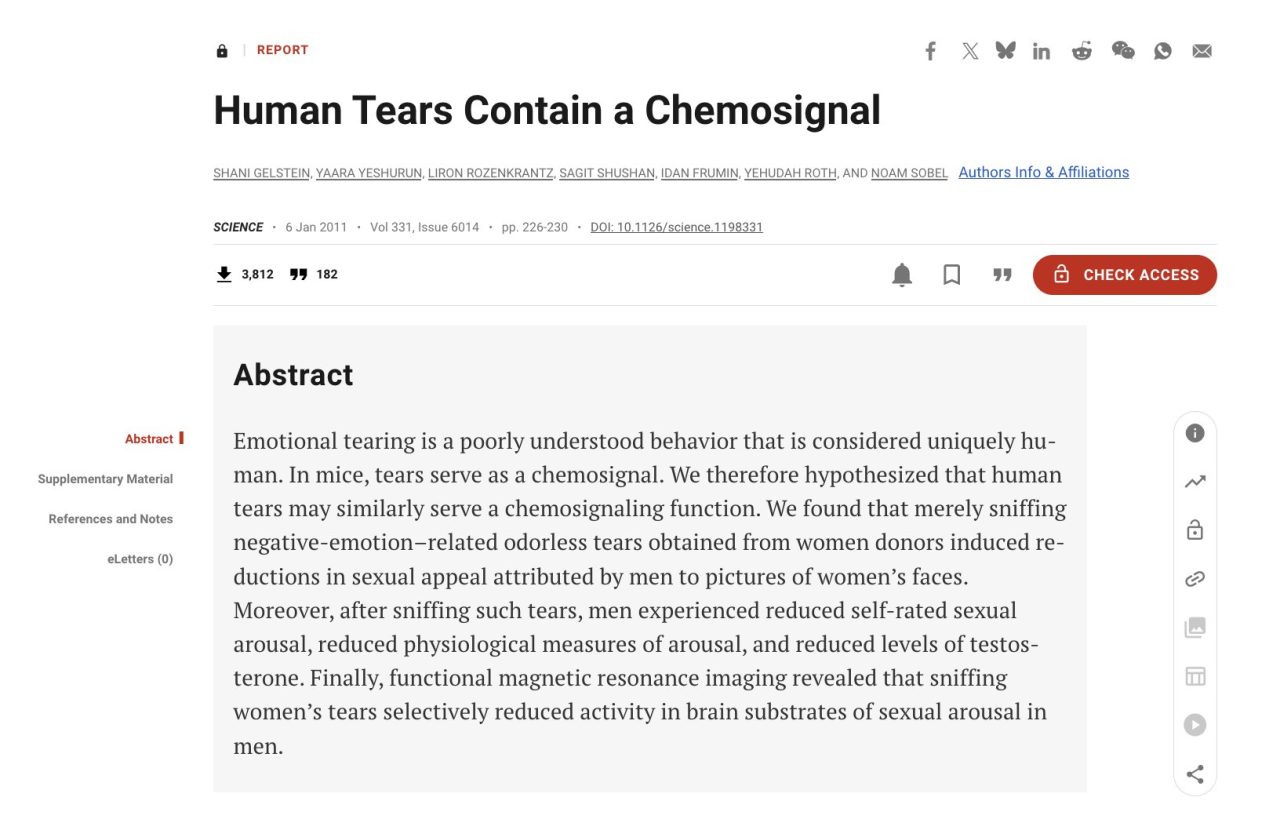Share article via WeChat icon
This screenshot has width=1280, height=819.
1123,51
